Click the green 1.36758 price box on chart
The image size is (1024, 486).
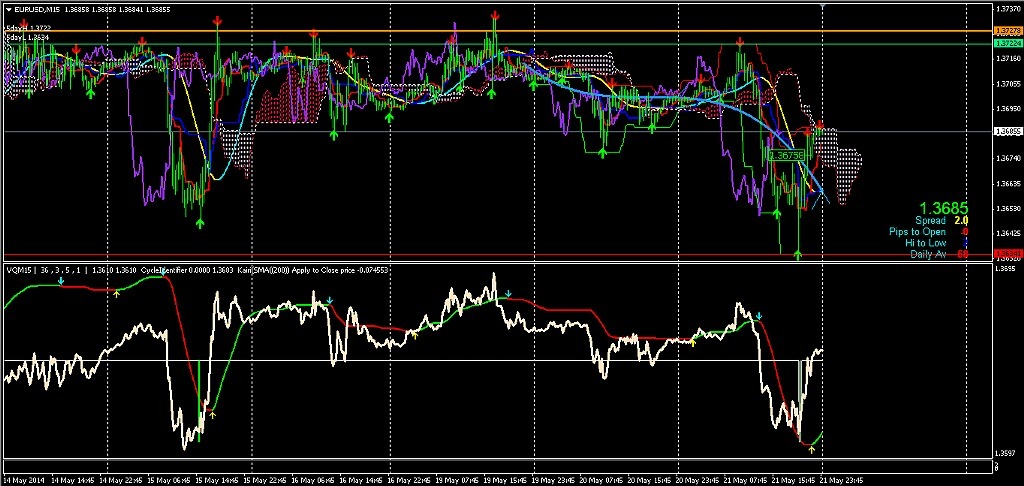pyautogui.click(x=786, y=155)
